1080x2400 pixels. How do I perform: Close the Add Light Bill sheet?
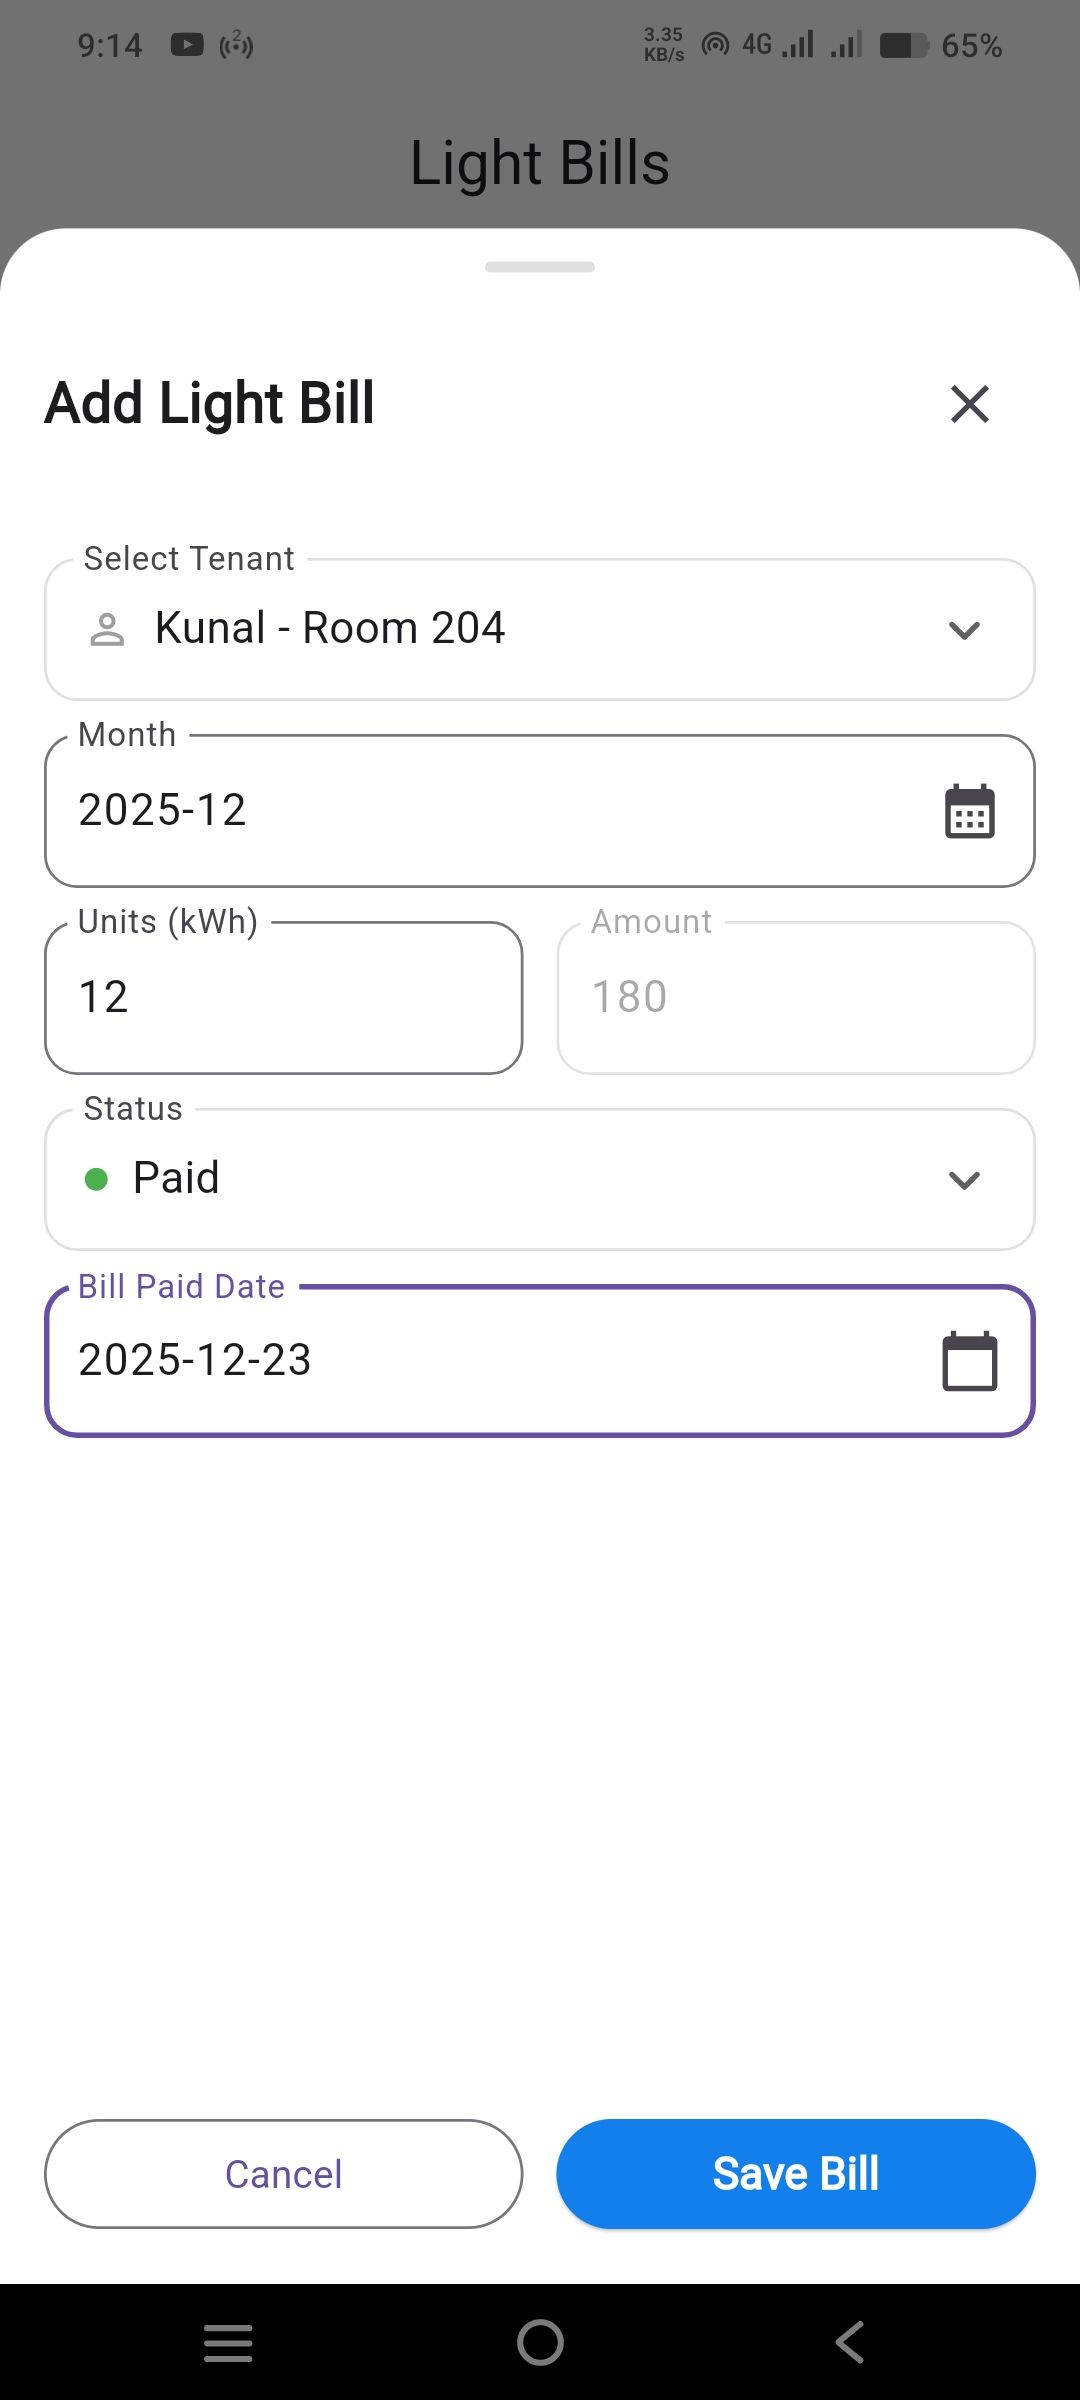[x=969, y=404]
